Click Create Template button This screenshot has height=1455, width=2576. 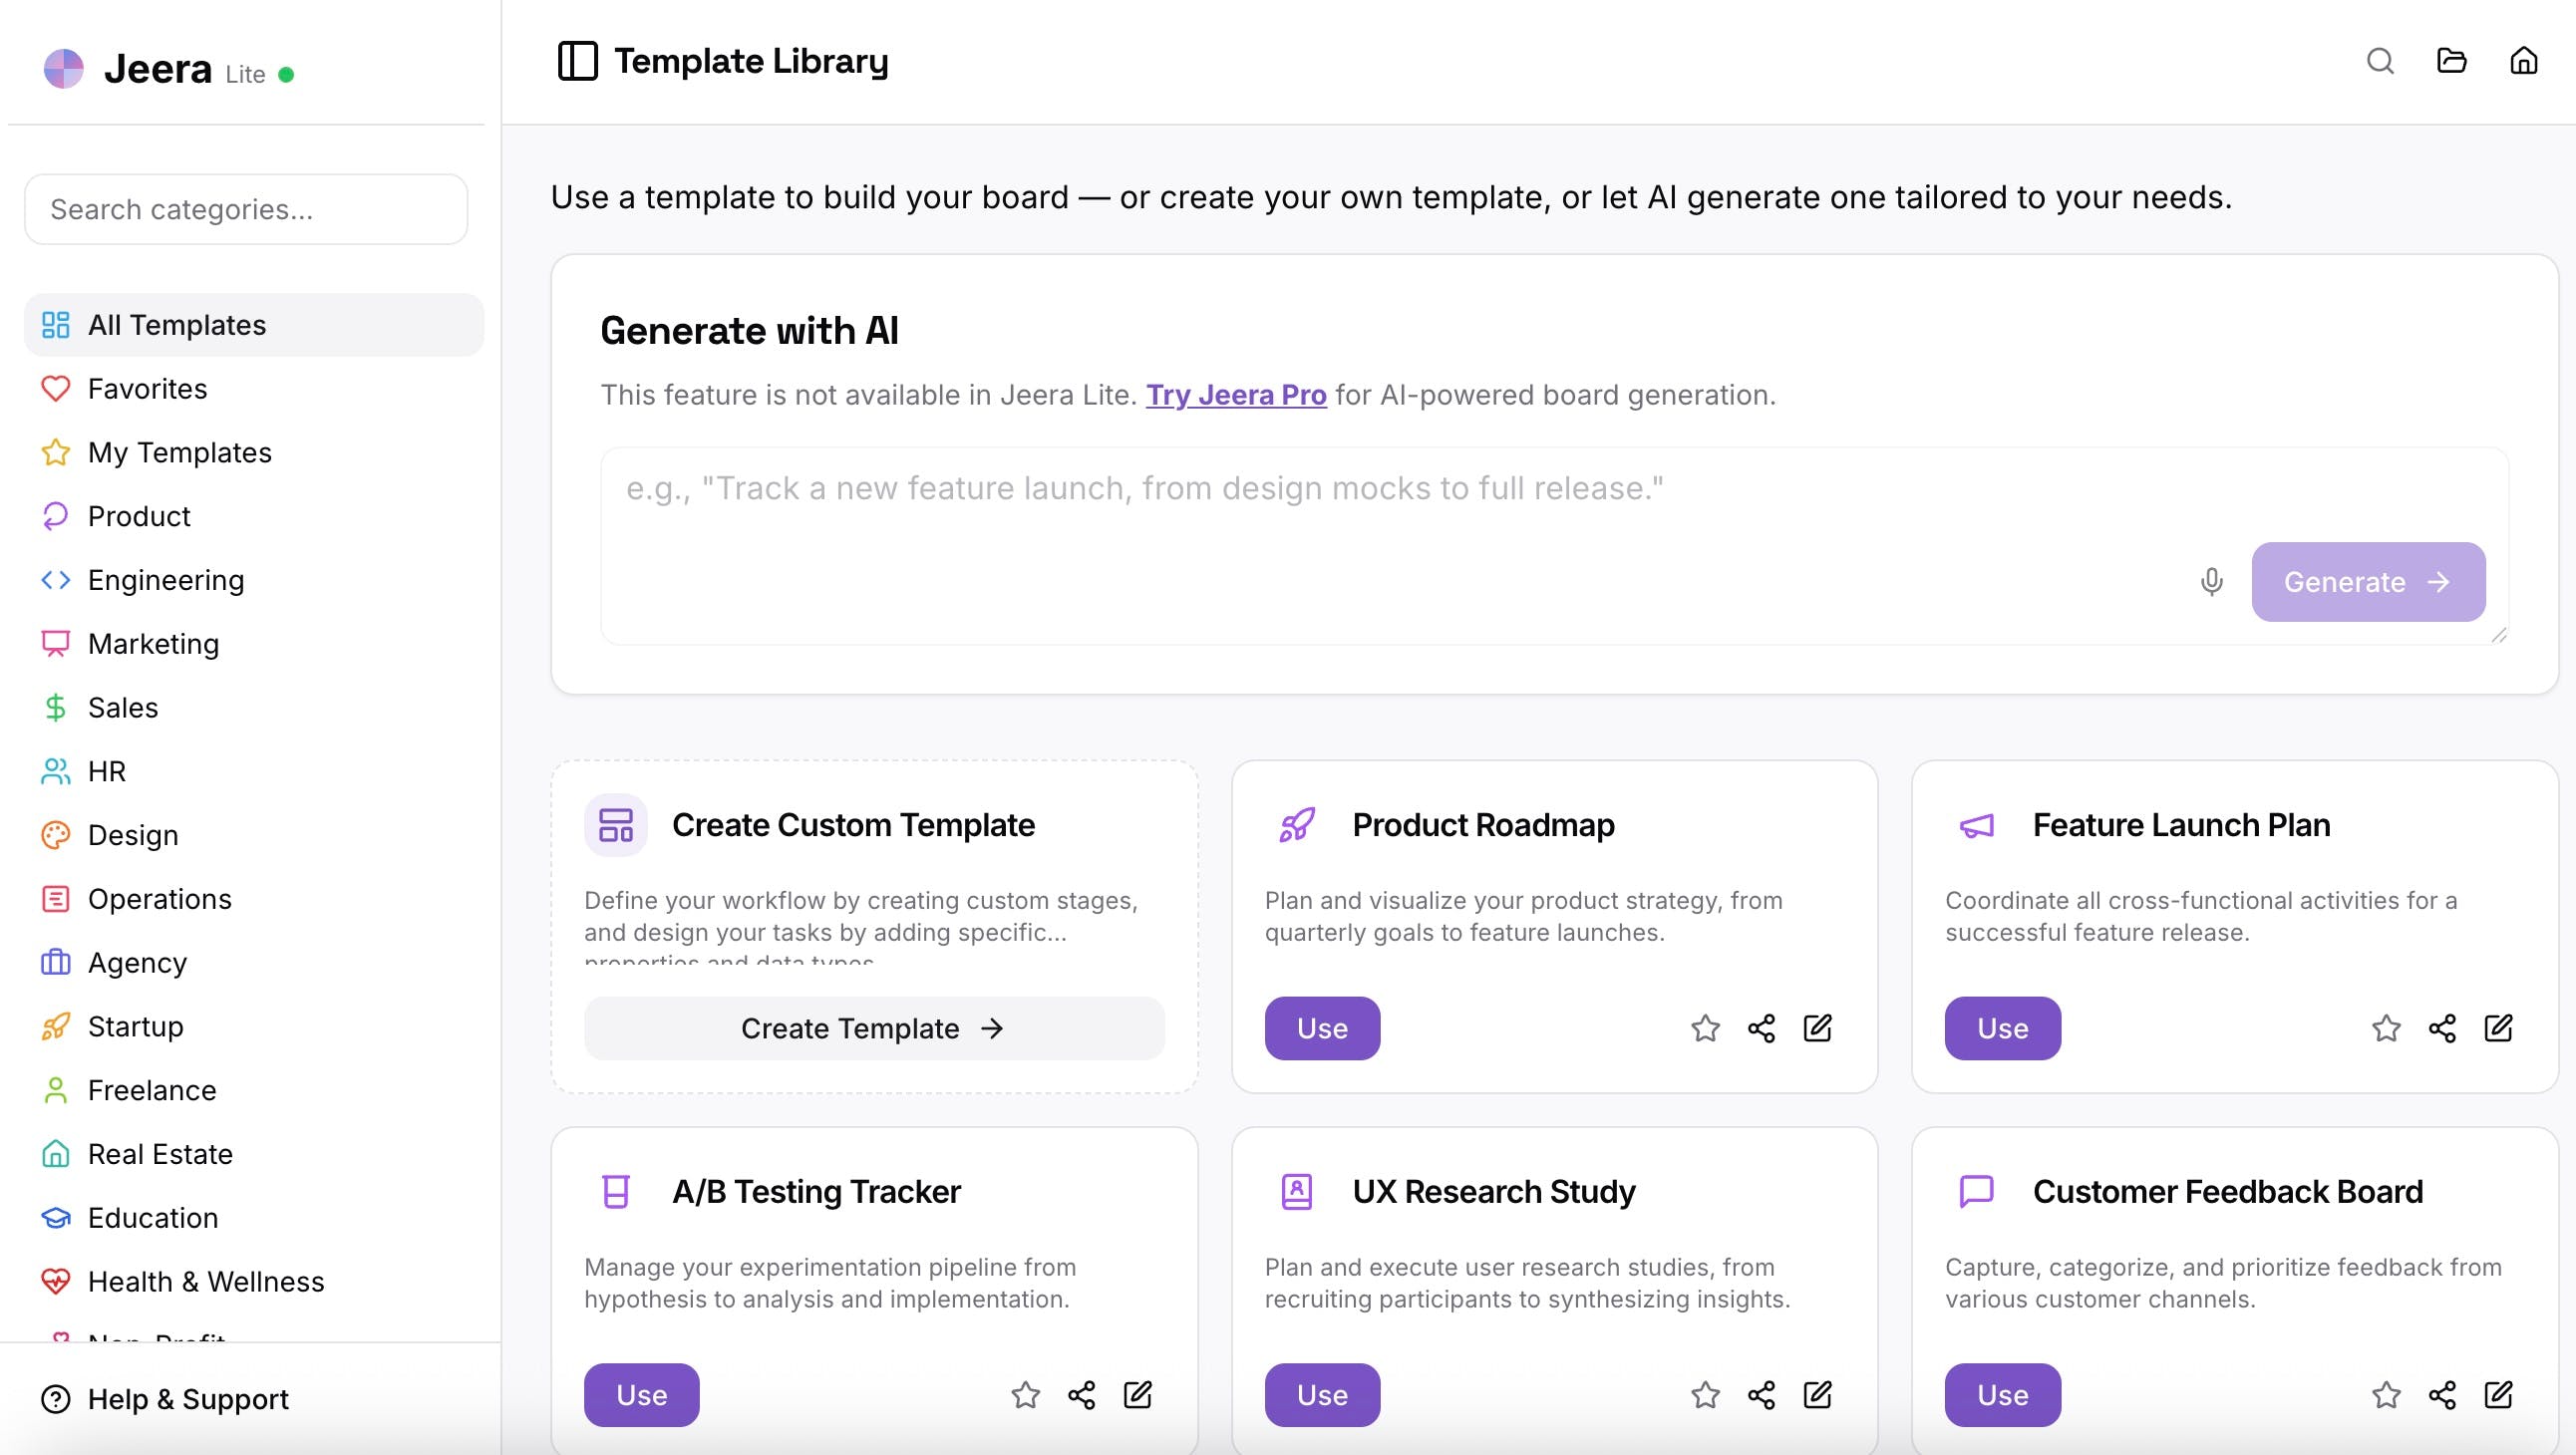pos(873,1028)
